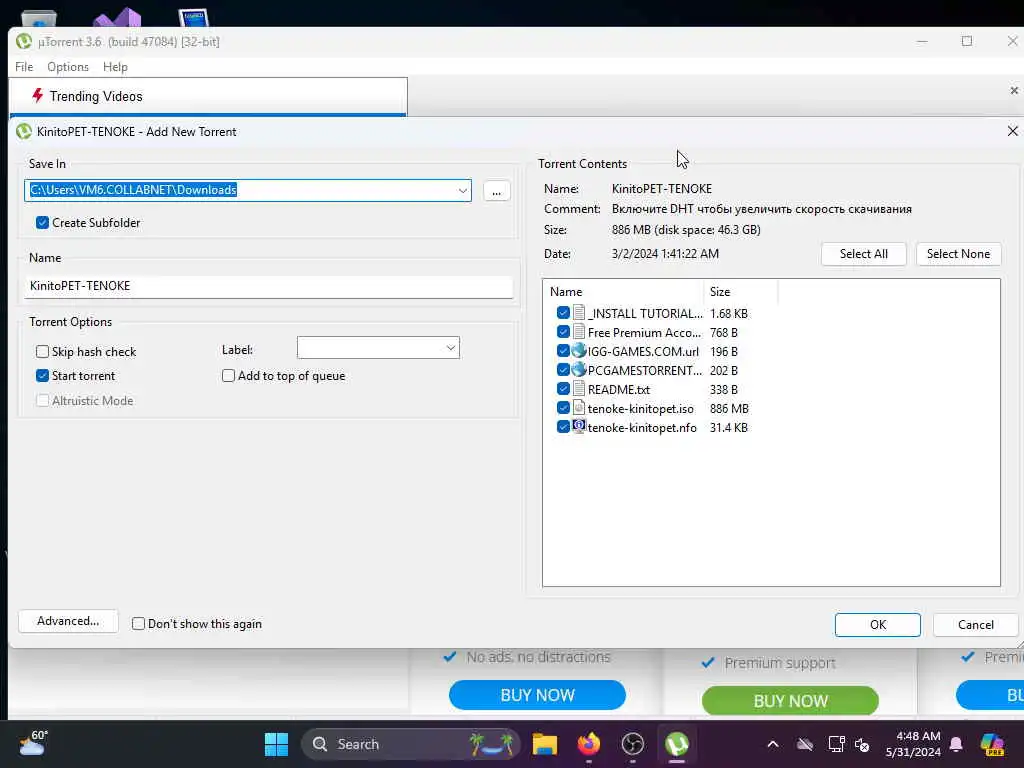Viewport: 1024px width, 768px height.
Task: Confirm with the OK button
Action: (x=878, y=624)
